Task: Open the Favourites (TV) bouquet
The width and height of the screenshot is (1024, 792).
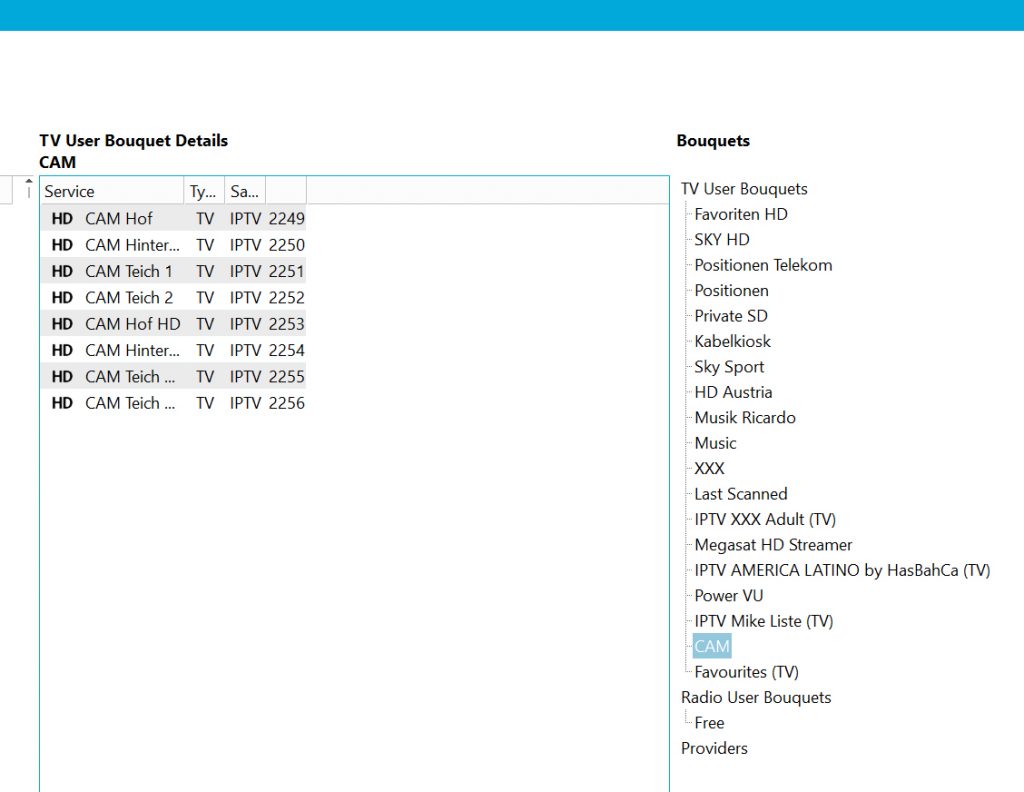Action: [746, 673]
